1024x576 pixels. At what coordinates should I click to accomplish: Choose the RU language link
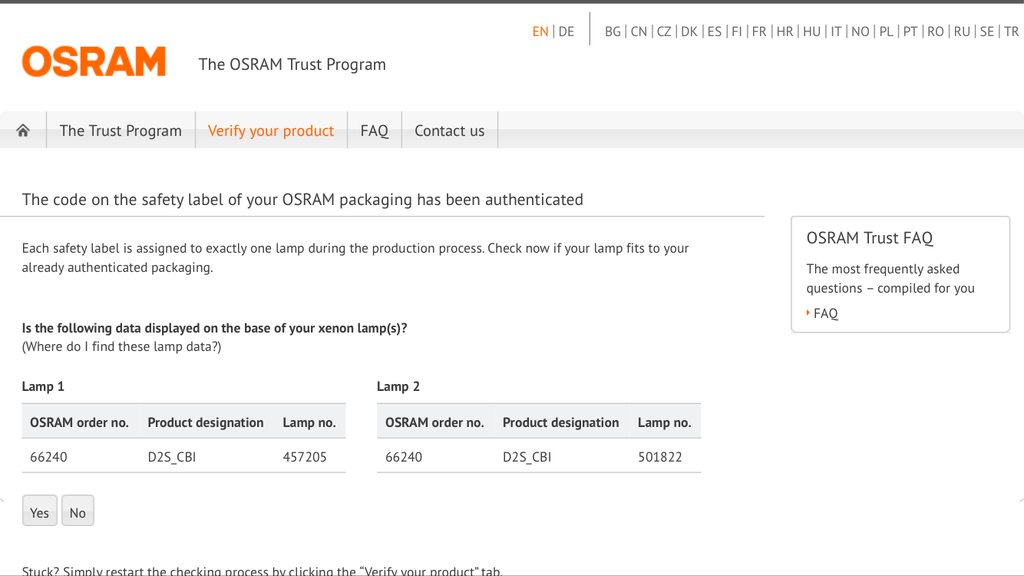(962, 31)
